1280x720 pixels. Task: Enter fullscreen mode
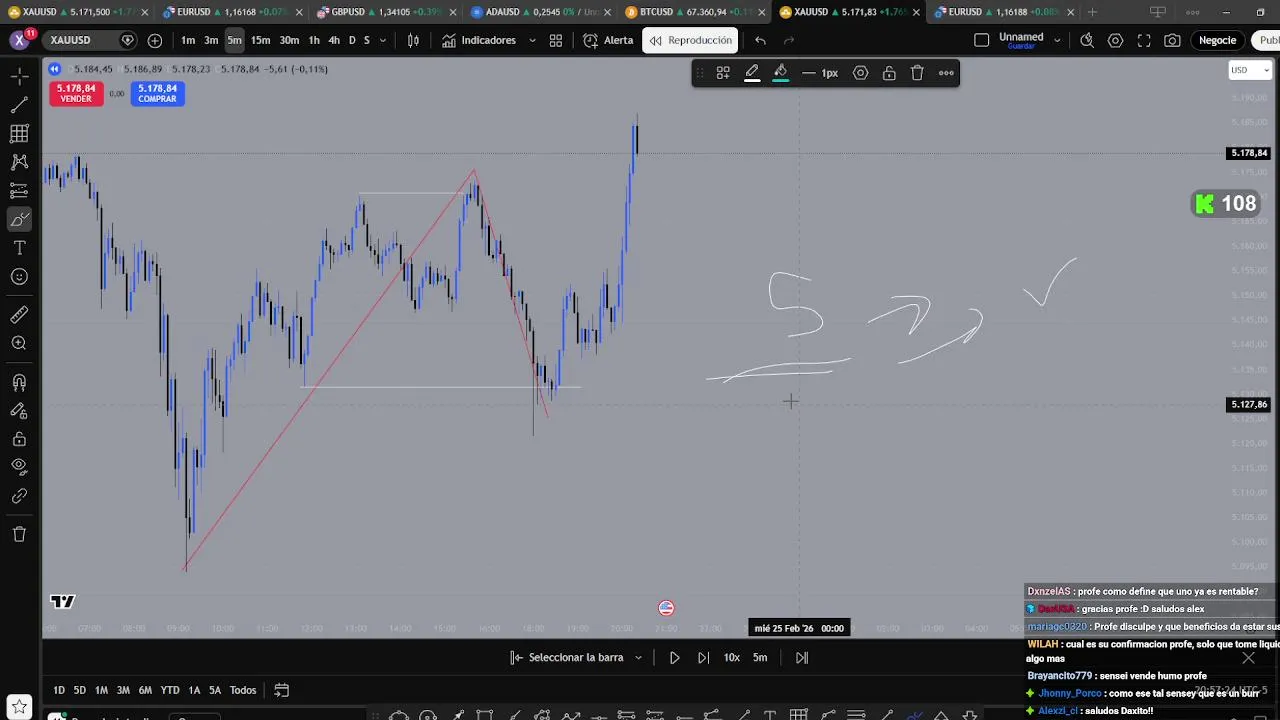1144,40
